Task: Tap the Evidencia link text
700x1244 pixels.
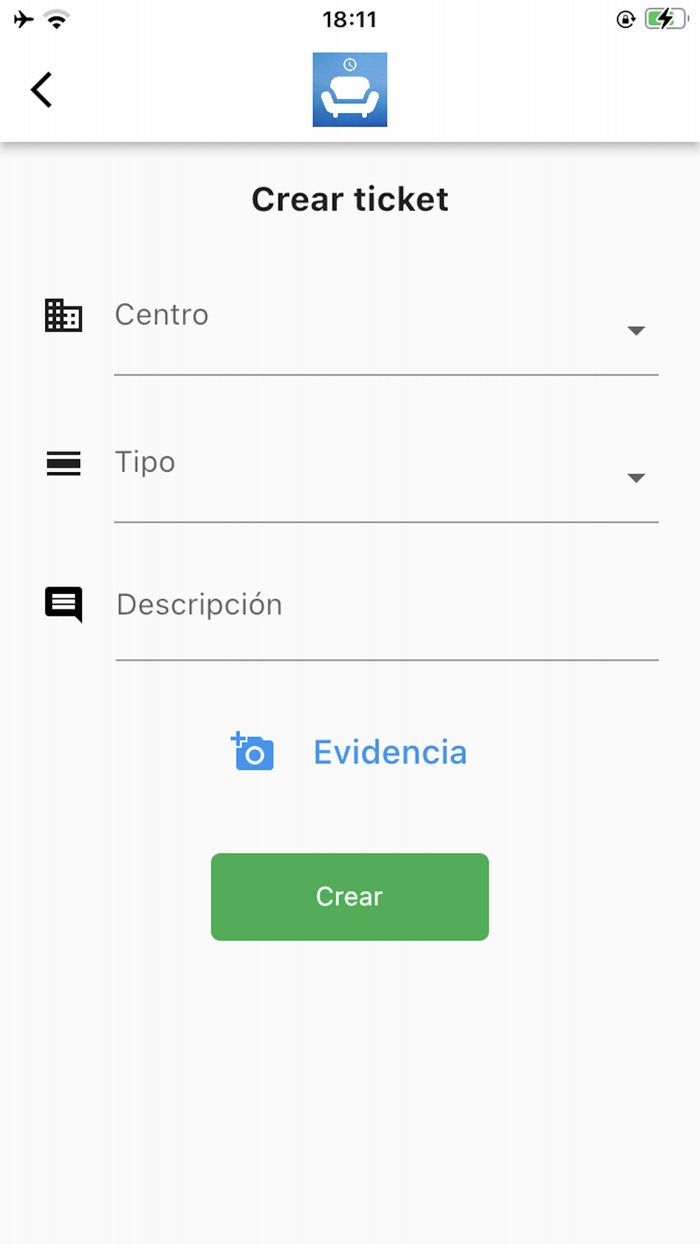Action: coord(390,752)
